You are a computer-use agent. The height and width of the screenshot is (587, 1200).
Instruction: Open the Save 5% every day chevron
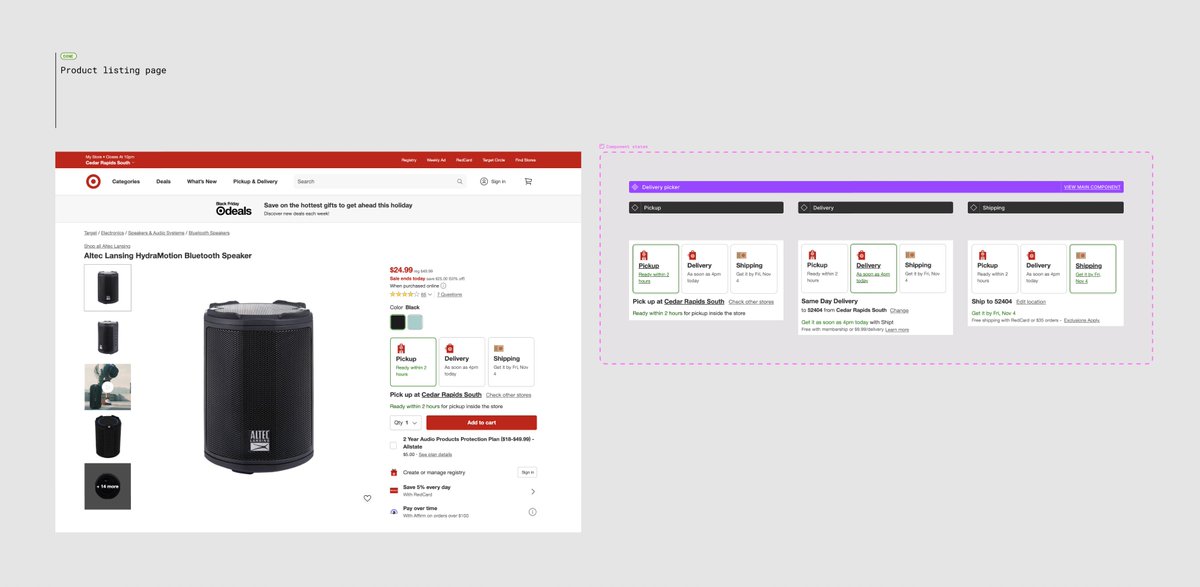(x=532, y=491)
